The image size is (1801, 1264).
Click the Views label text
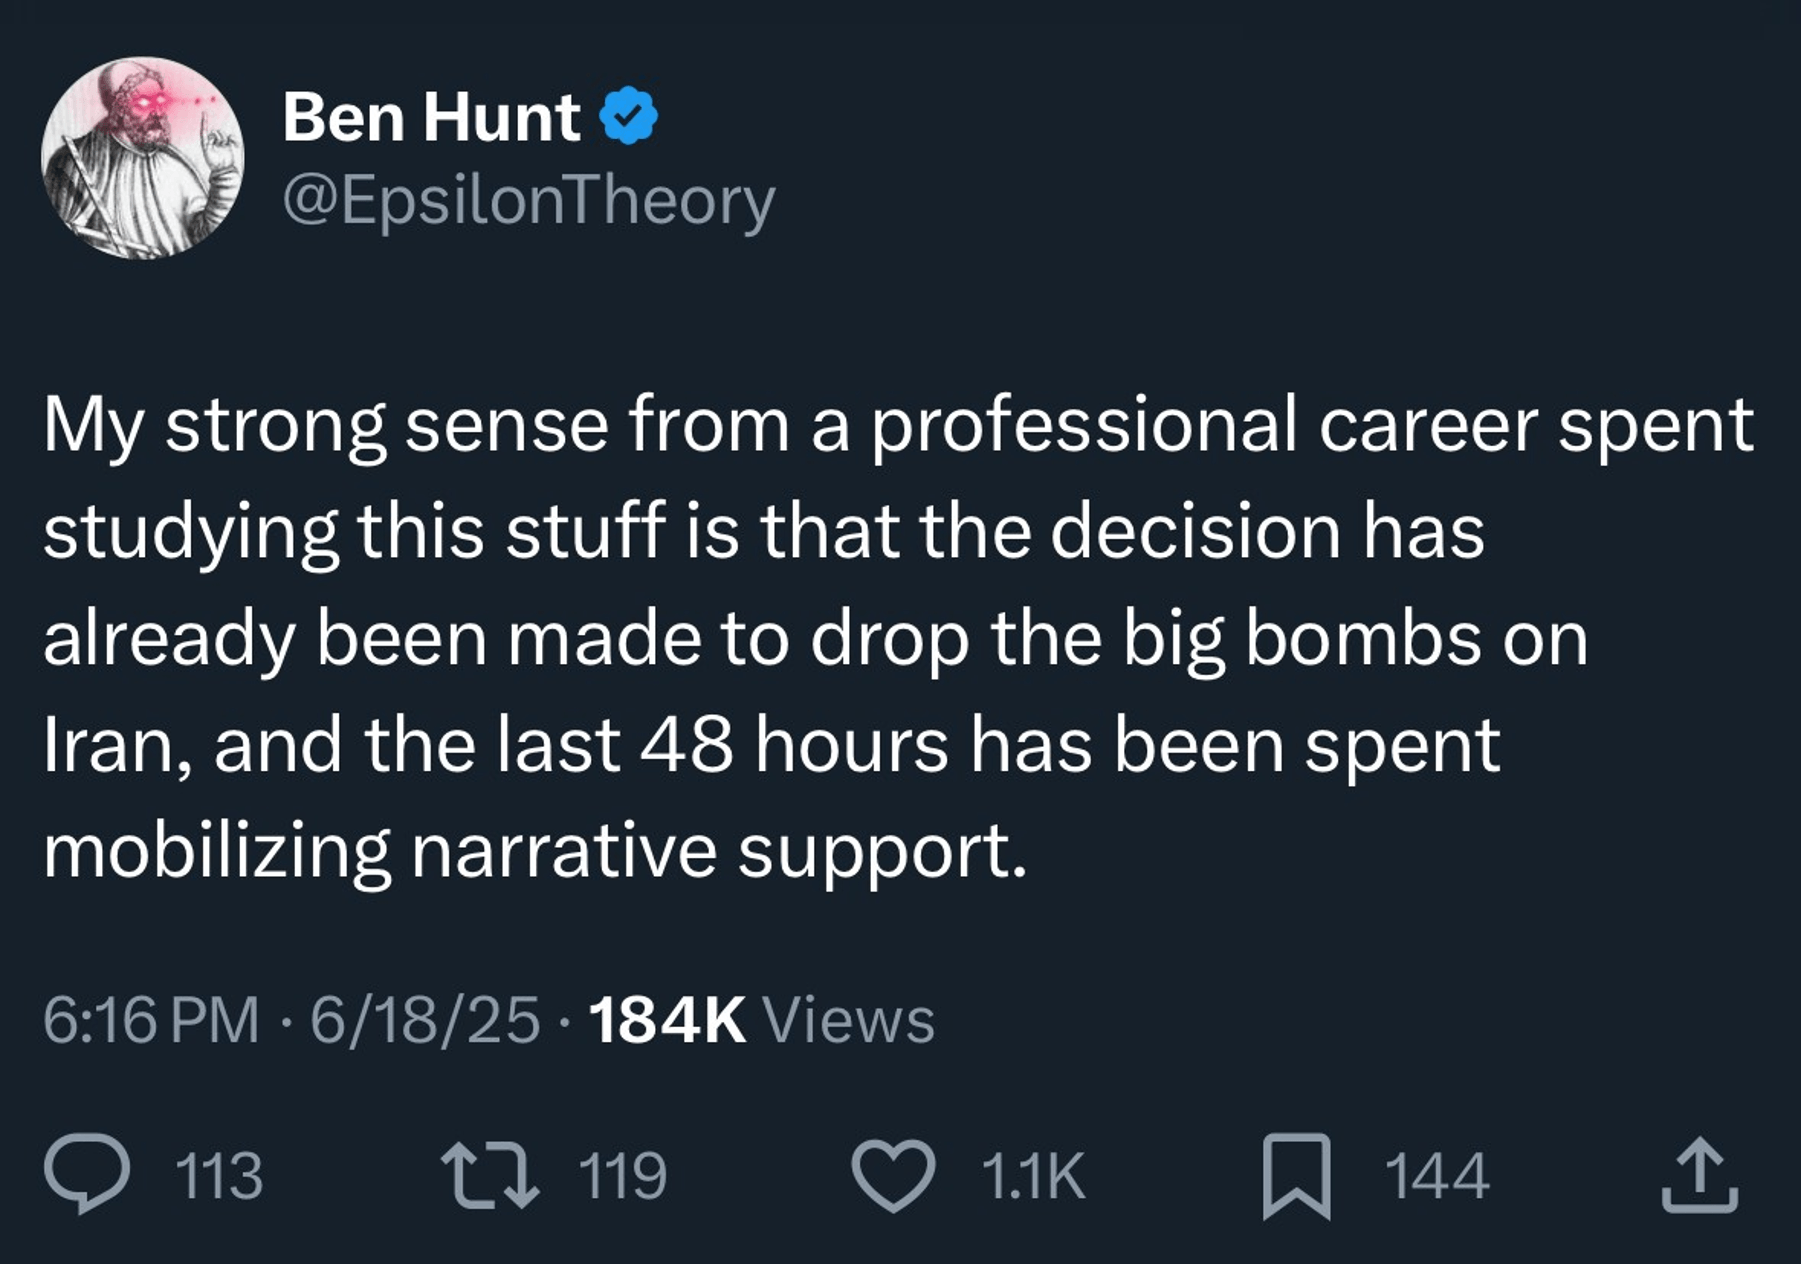tap(848, 1021)
